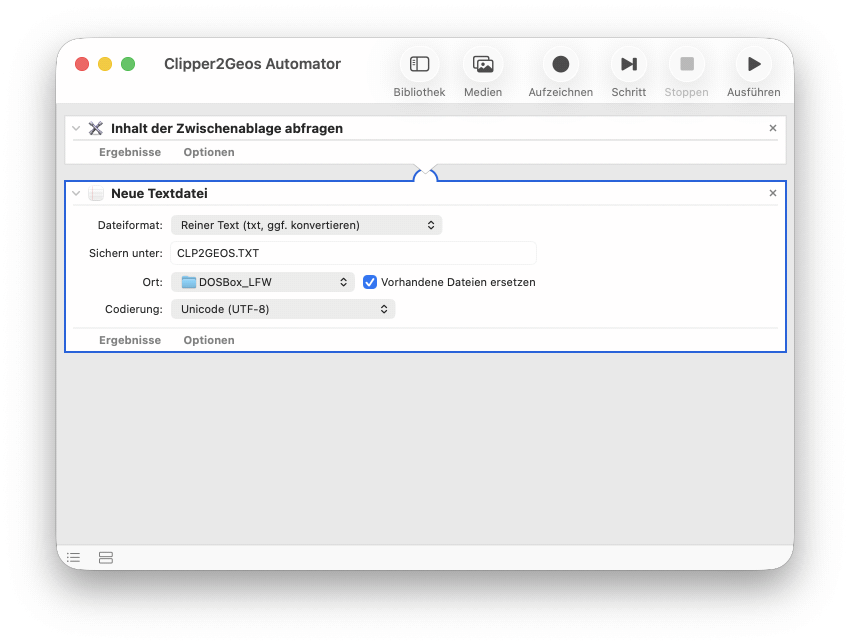Open Optionen of the clipboard action
The height and width of the screenshot is (644, 850).
pyautogui.click(x=209, y=152)
